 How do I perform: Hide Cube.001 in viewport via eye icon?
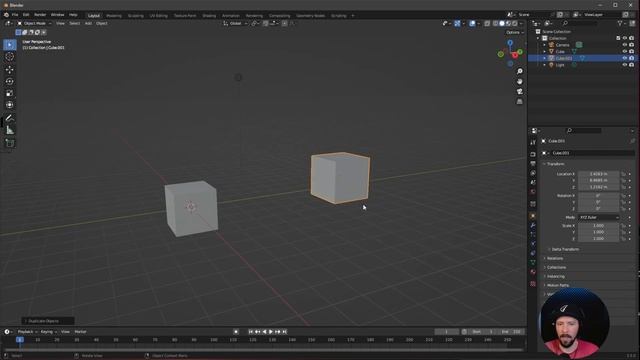coord(624,58)
